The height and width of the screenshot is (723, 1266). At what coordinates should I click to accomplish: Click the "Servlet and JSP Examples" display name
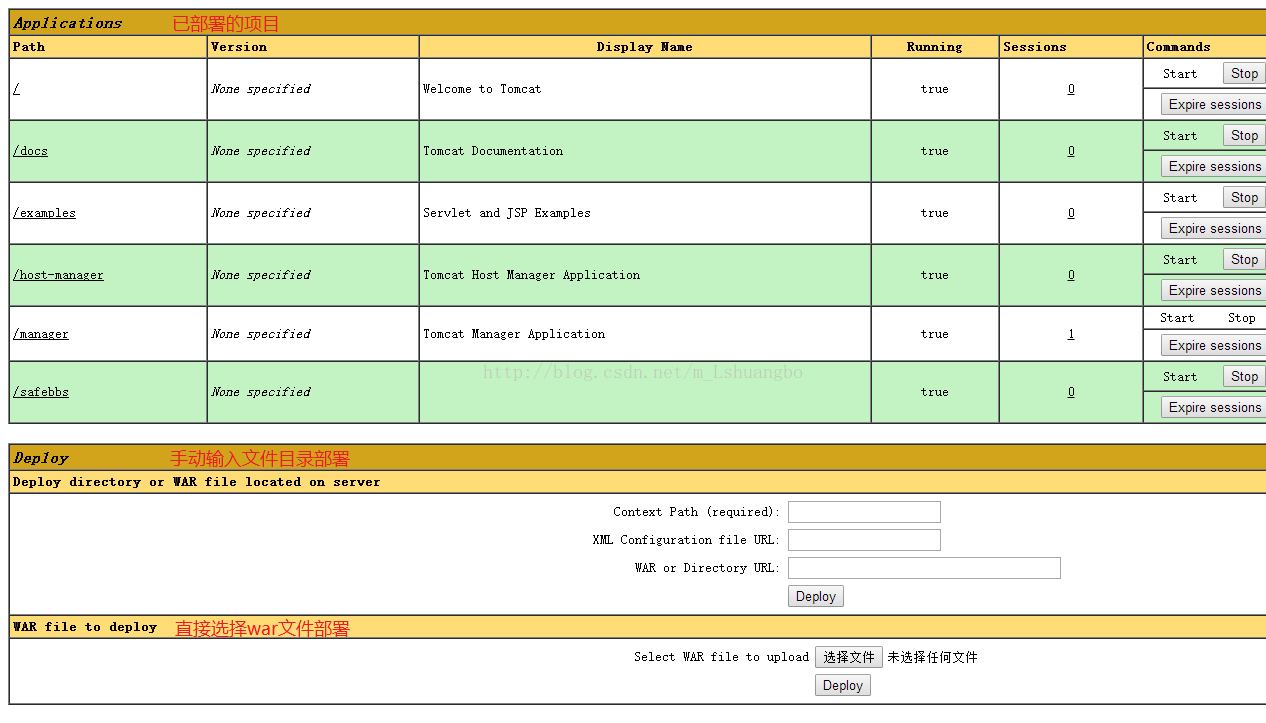tap(507, 213)
